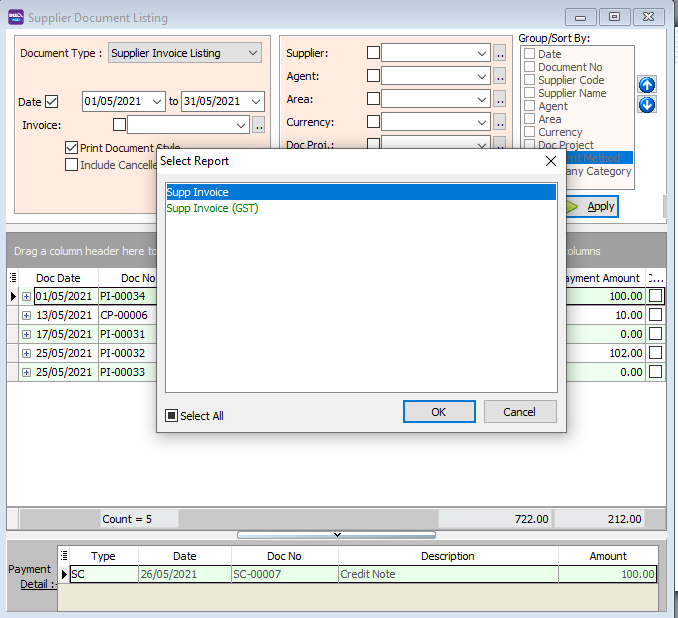The image size is (678, 618).
Task: Open the Currency lookup ellipsis button
Action: point(499,123)
